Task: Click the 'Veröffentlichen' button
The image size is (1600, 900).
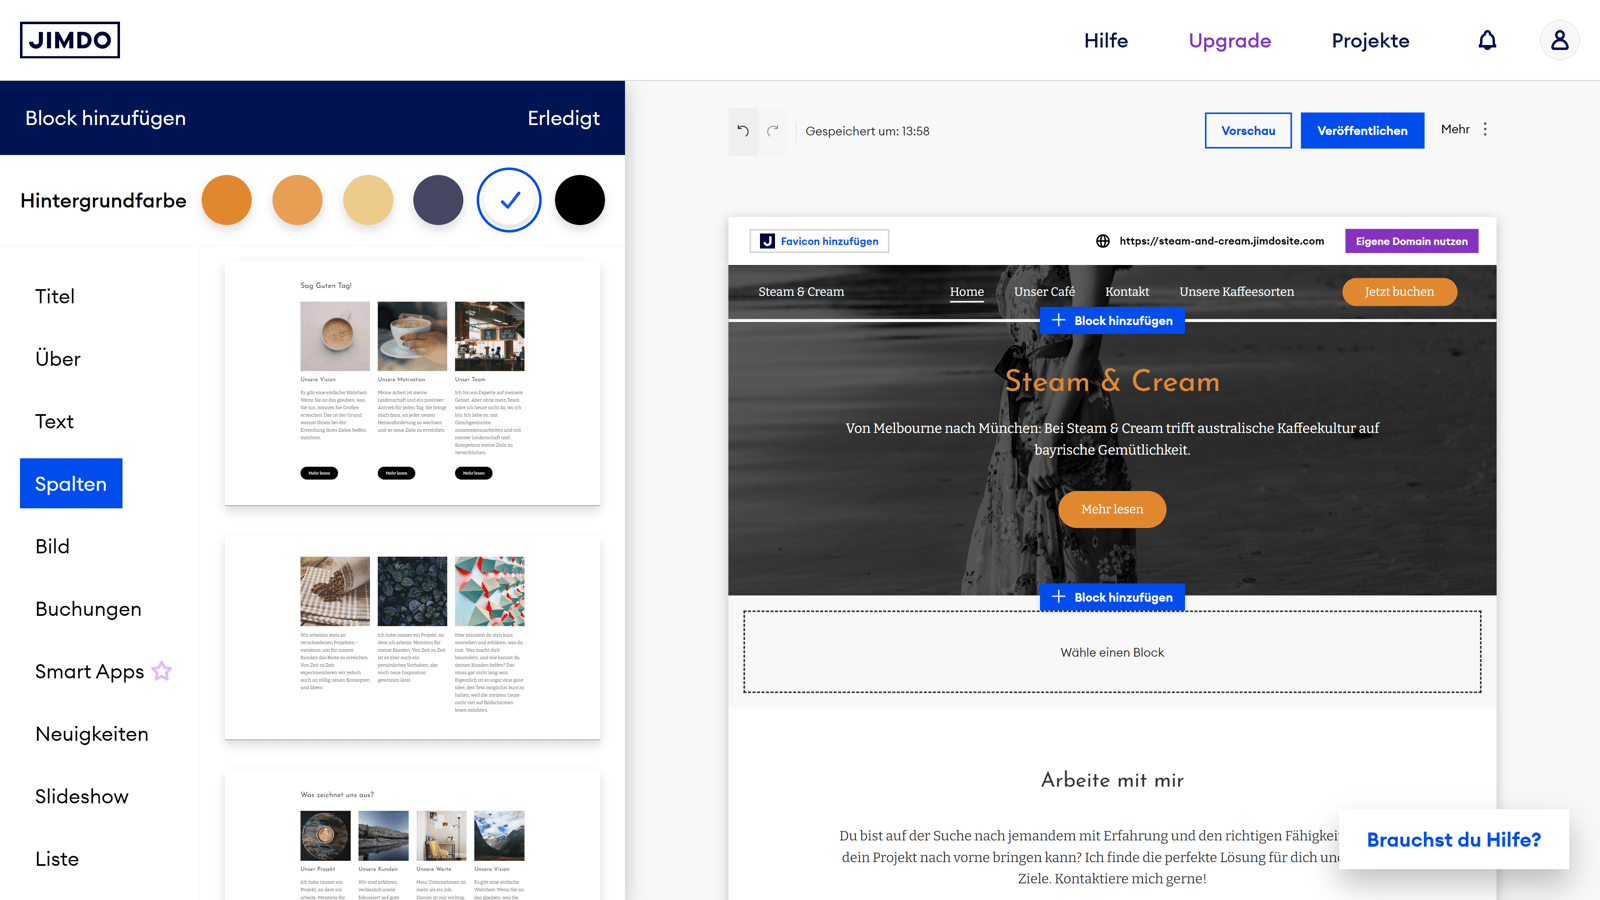Action: [1362, 130]
